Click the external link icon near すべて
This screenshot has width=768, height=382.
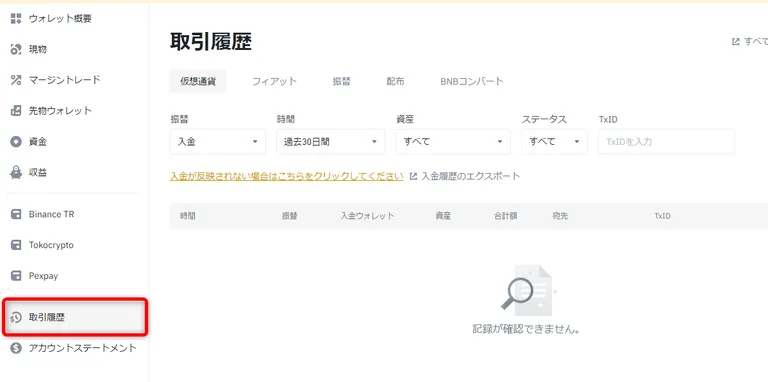(x=735, y=42)
